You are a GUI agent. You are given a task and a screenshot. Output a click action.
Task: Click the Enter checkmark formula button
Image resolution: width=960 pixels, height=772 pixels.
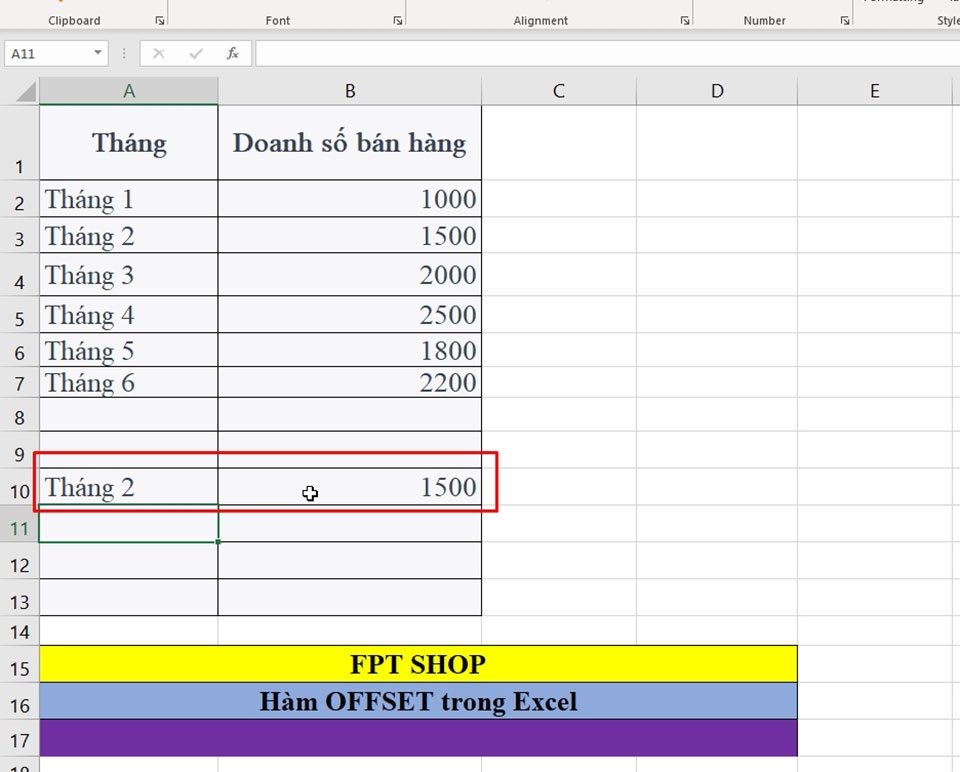[196, 53]
